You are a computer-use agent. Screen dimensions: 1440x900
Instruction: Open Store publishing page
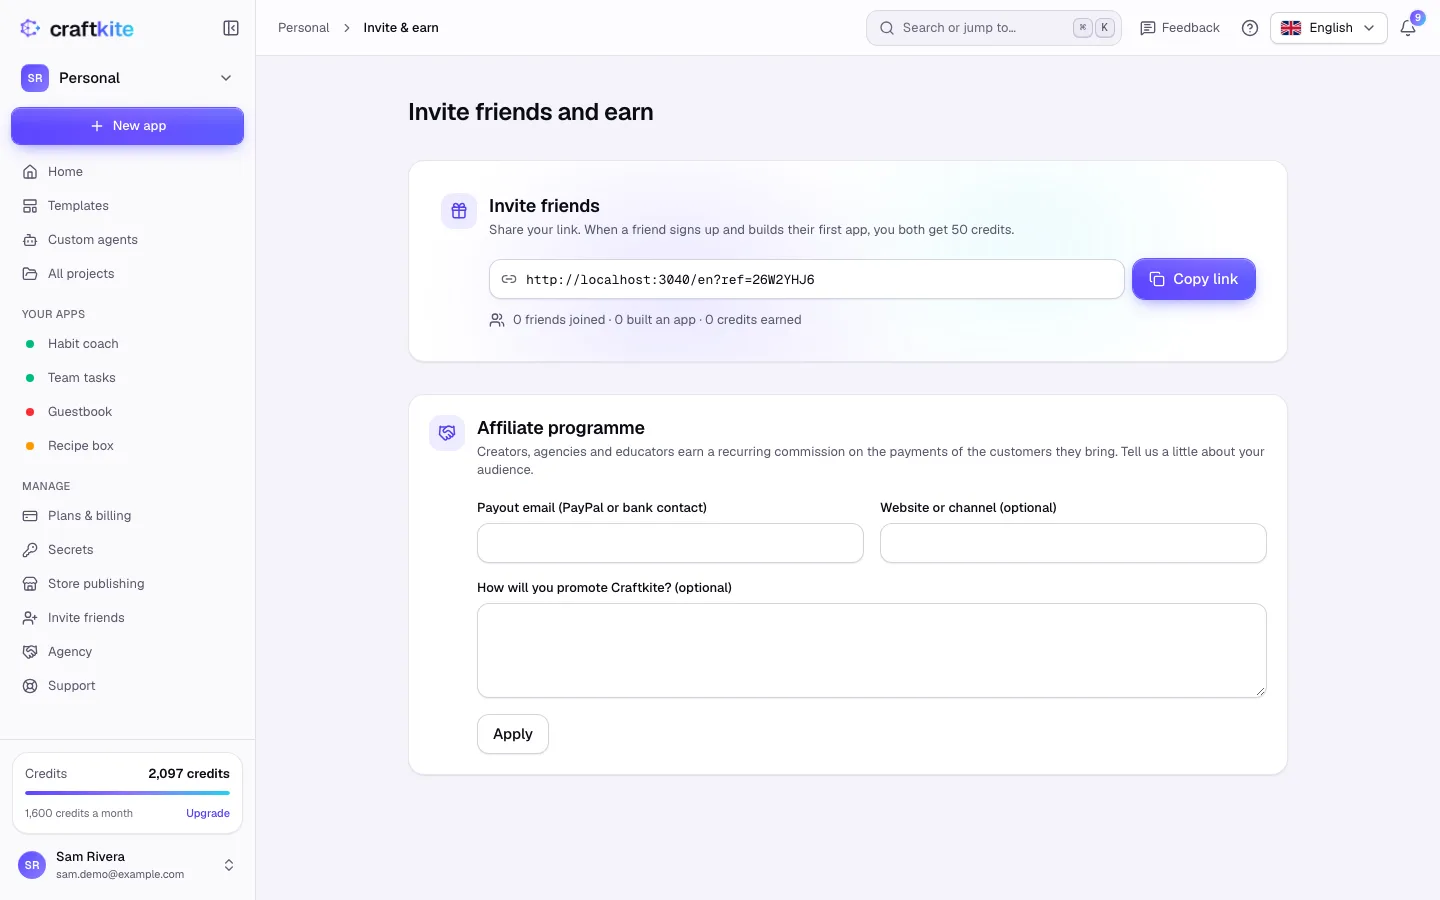[x=127, y=584]
